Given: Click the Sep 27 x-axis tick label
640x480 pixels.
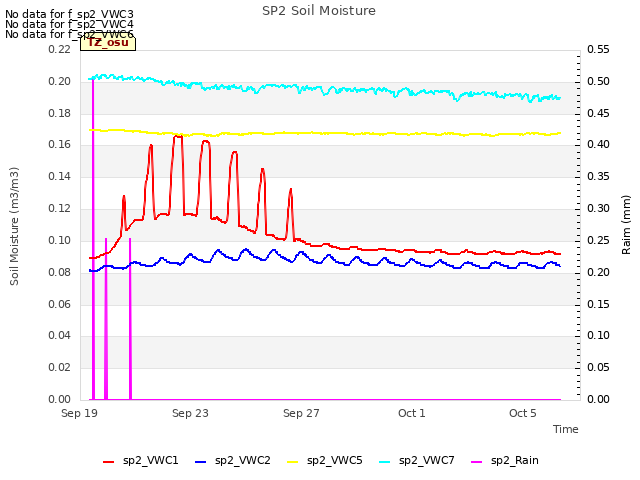Looking at the screenshot, I should [x=301, y=413].
